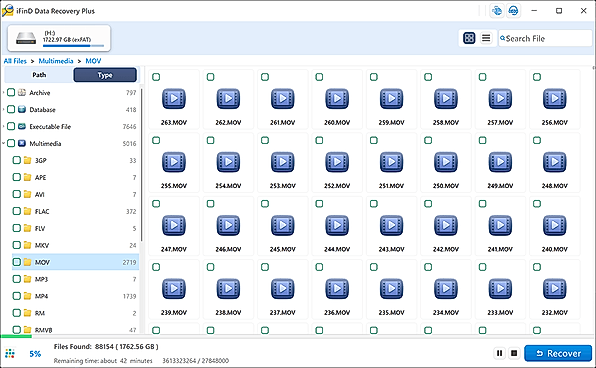The image size is (596, 368).
Task: Expand the Executable File tree node
Action: [3, 126]
